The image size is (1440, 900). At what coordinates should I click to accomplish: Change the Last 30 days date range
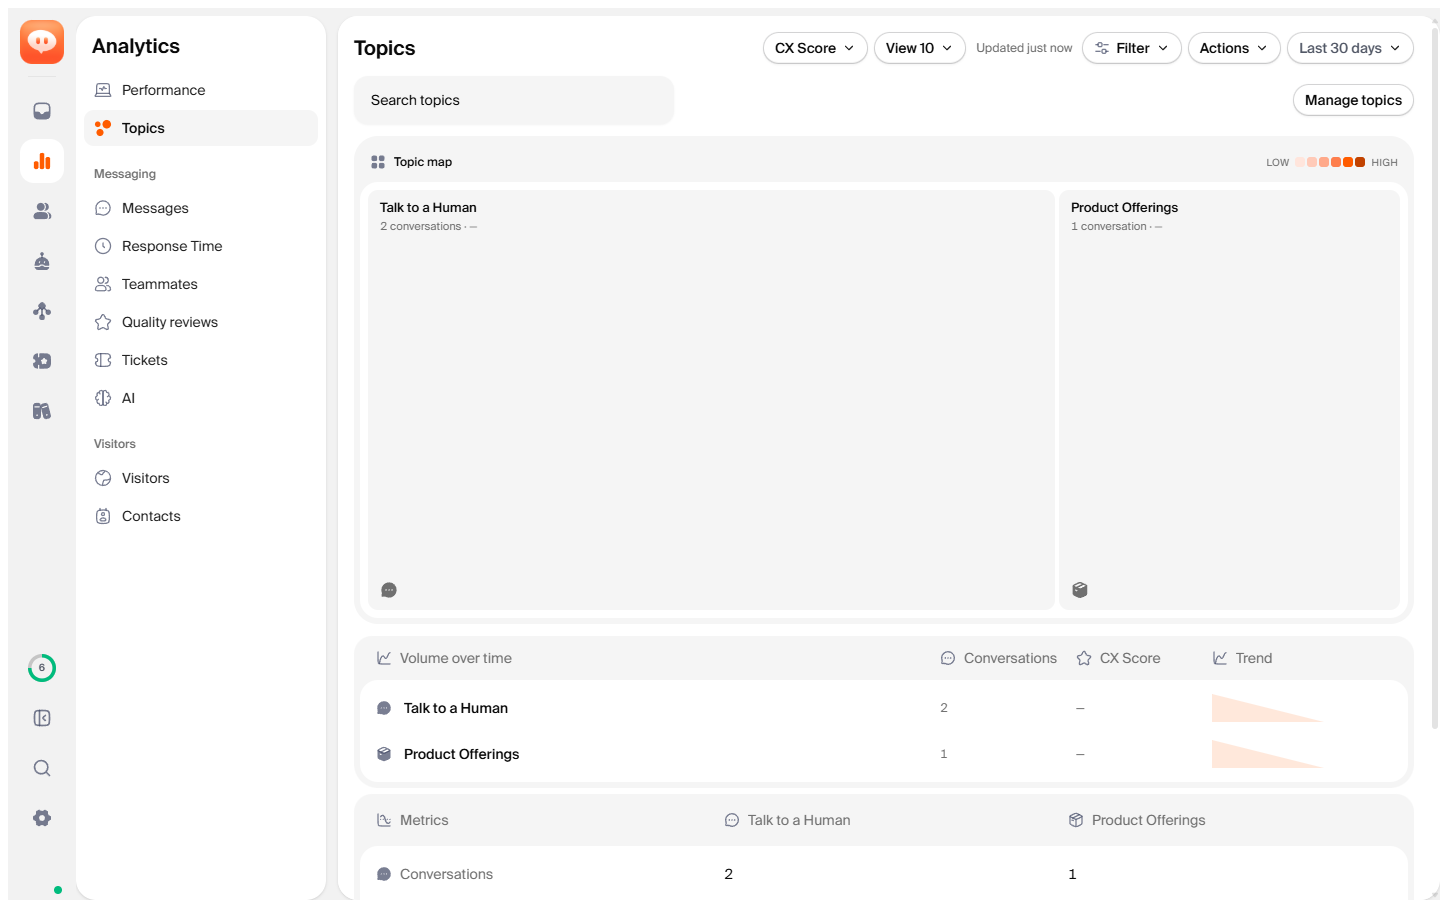click(1350, 48)
